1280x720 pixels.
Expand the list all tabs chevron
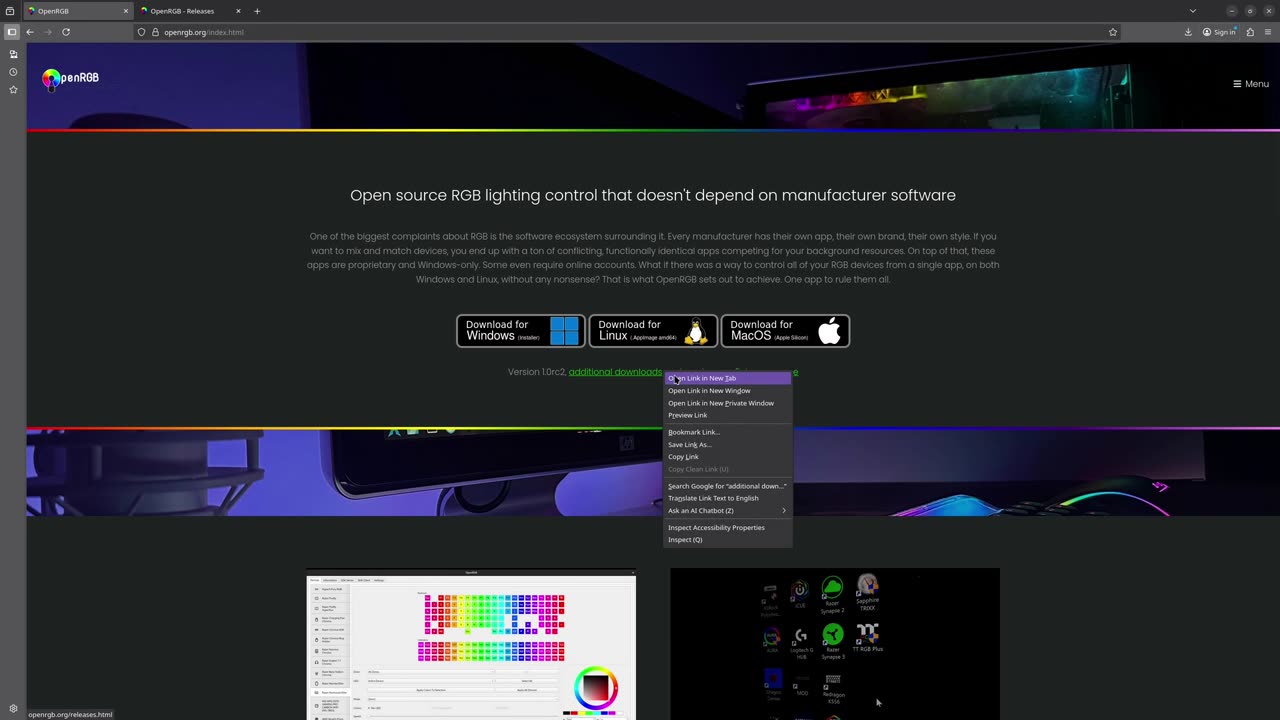pos(1192,11)
